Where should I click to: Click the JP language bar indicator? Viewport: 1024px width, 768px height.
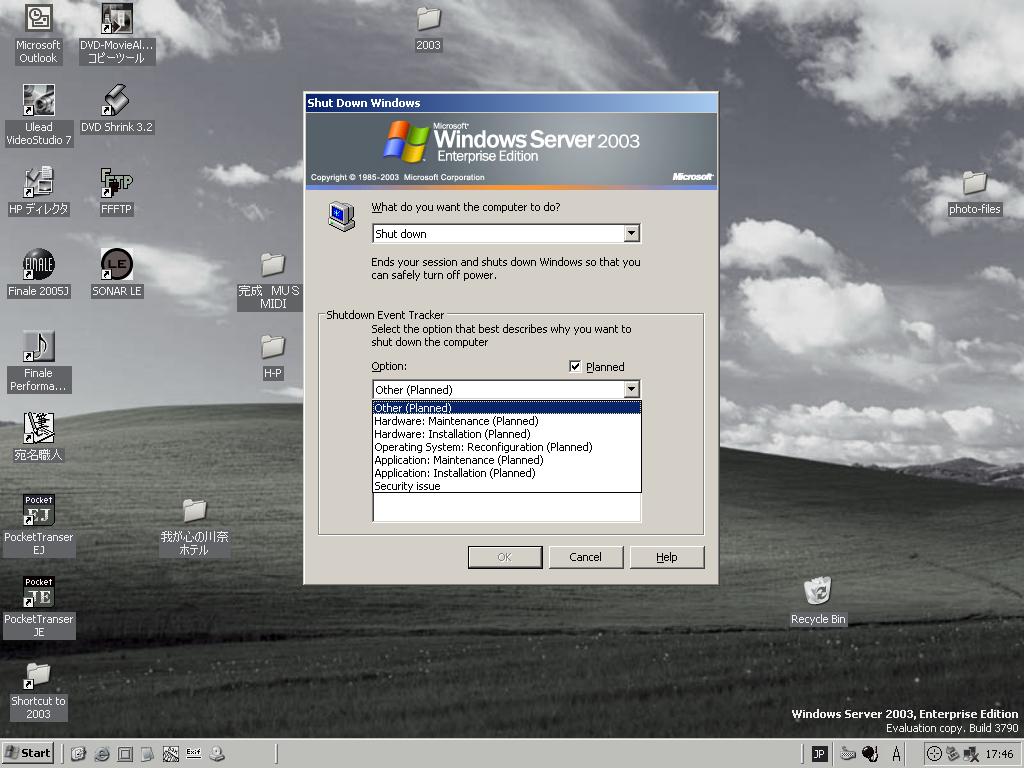(819, 754)
